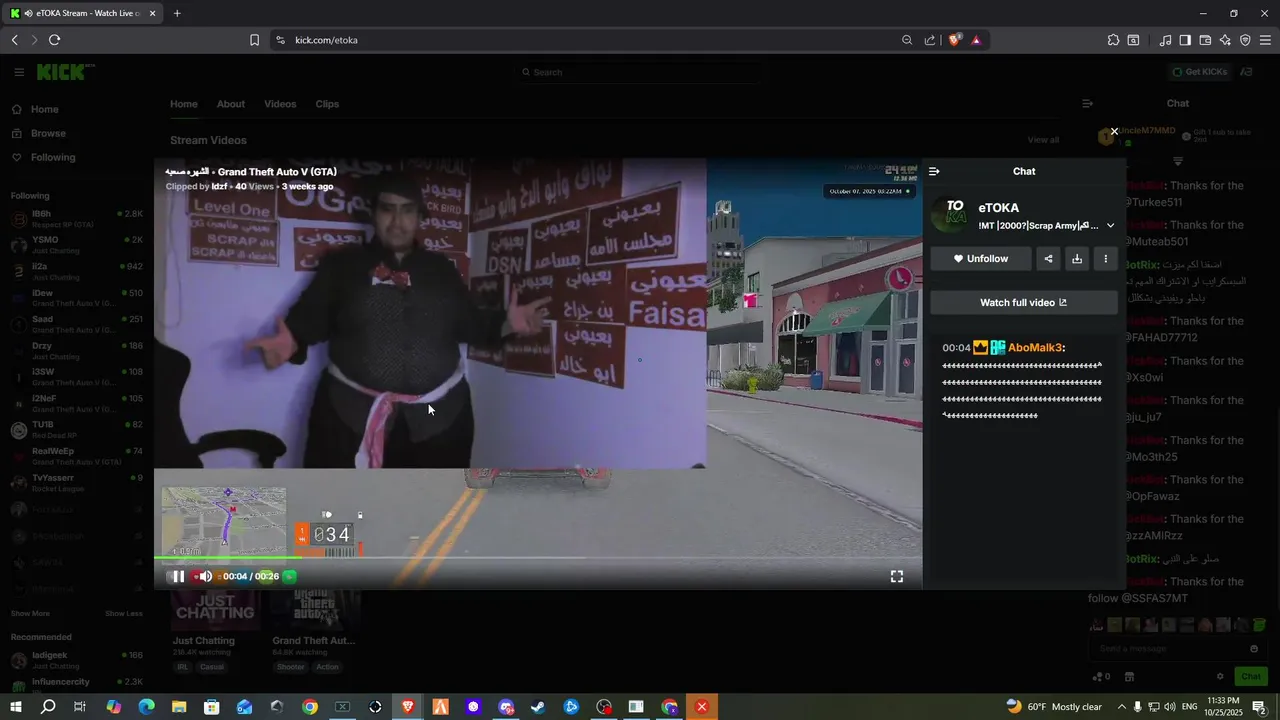Switch to the About channel tab
This screenshot has height=720, width=1280.
(231, 104)
